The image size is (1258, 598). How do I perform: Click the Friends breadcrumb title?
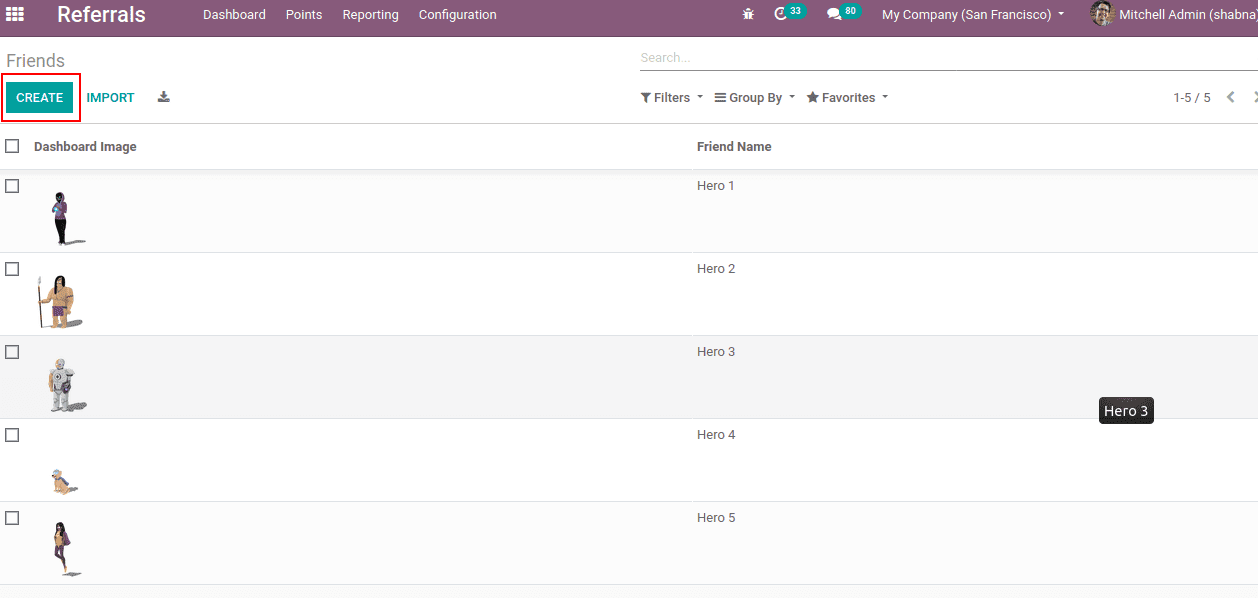click(x=36, y=61)
